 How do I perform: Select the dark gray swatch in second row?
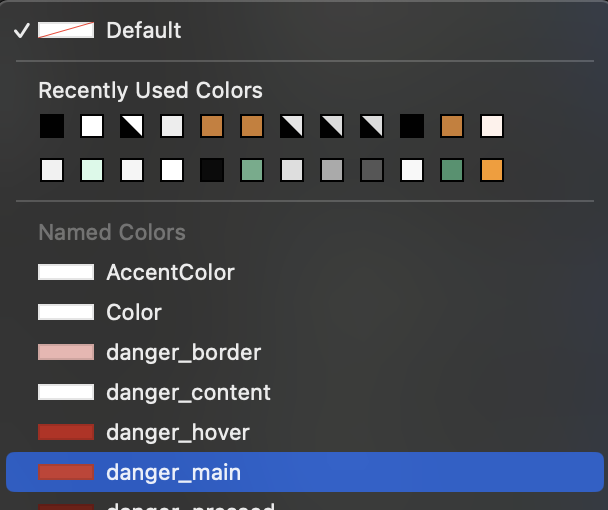372,170
